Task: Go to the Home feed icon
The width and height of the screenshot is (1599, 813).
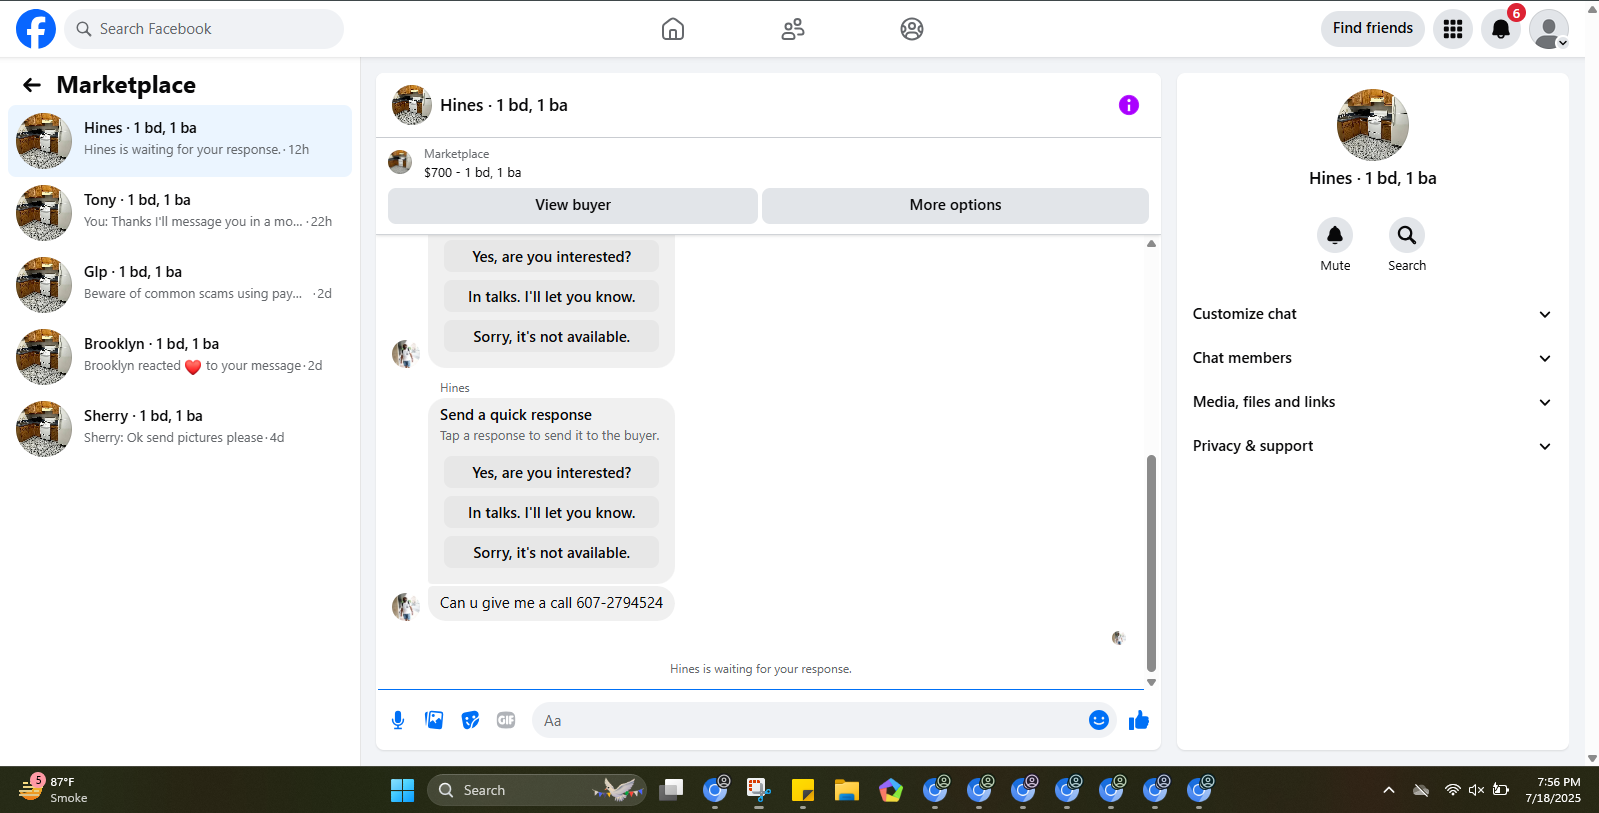Action: click(x=673, y=29)
